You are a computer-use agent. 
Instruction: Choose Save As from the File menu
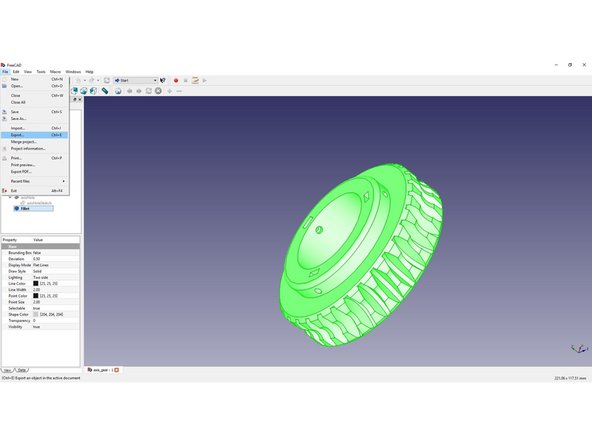tap(35, 119)
